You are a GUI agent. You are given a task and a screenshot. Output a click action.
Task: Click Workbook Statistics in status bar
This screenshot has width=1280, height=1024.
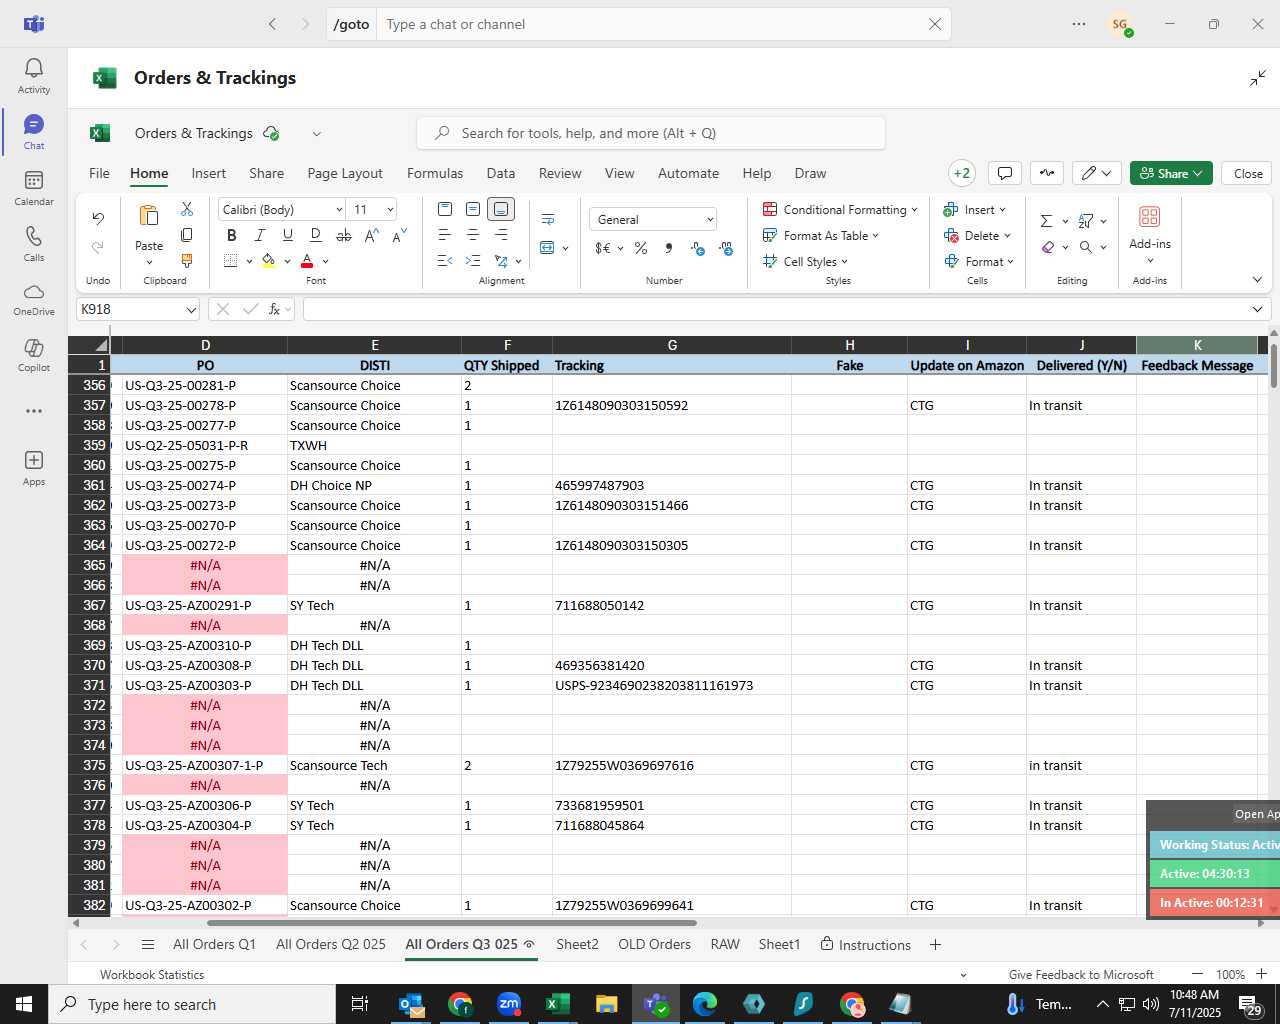point(152,975)
